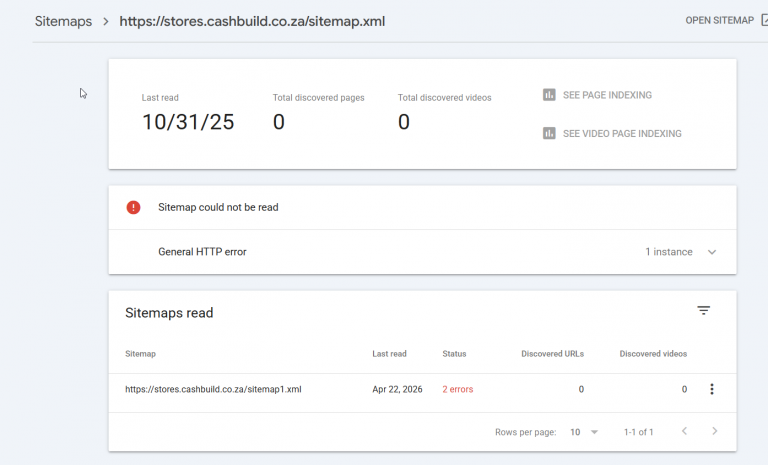Click the chart icon next to SEE VIDEO PAGE INDEXING
The image size is (768, 465).
(x=549, y=133)
